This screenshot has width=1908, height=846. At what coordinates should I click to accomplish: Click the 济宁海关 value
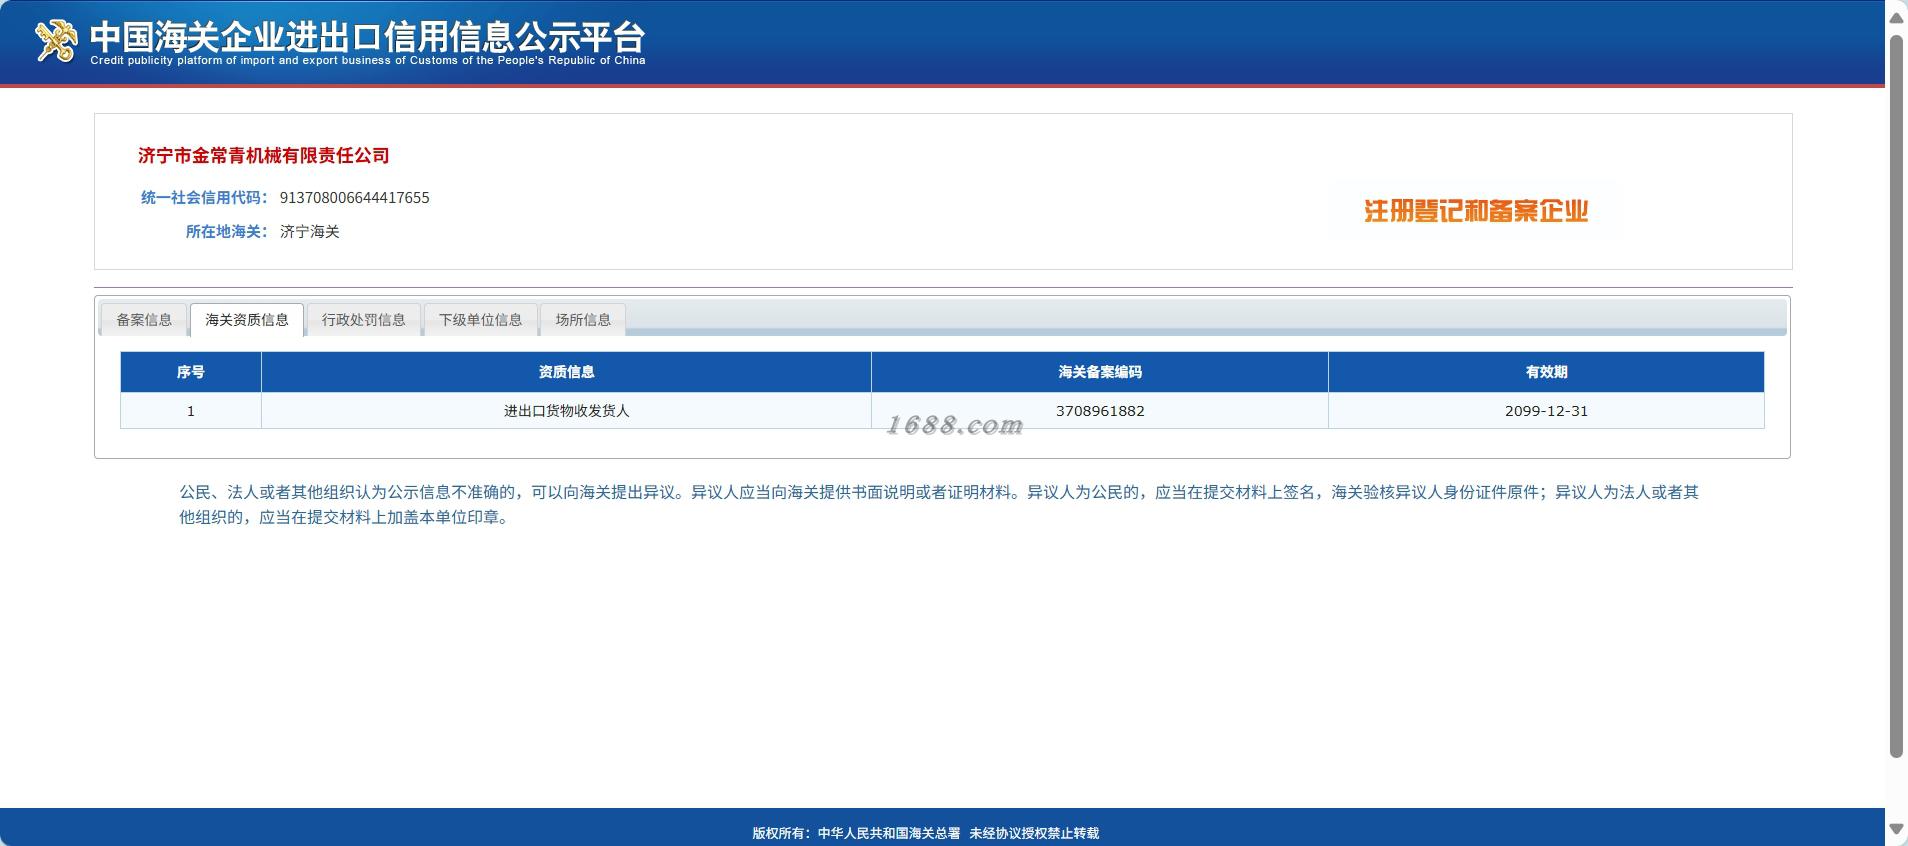(310, 232)
